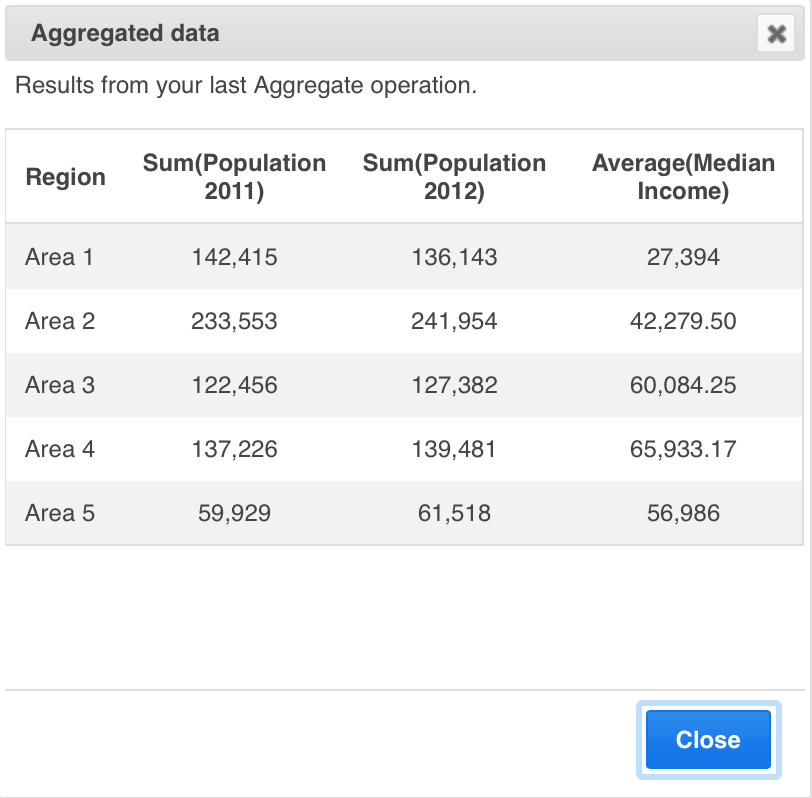Click the 127,382 population cell for Area 3
812x798 pixels.
pyautogui.click(x=454, y=385)
